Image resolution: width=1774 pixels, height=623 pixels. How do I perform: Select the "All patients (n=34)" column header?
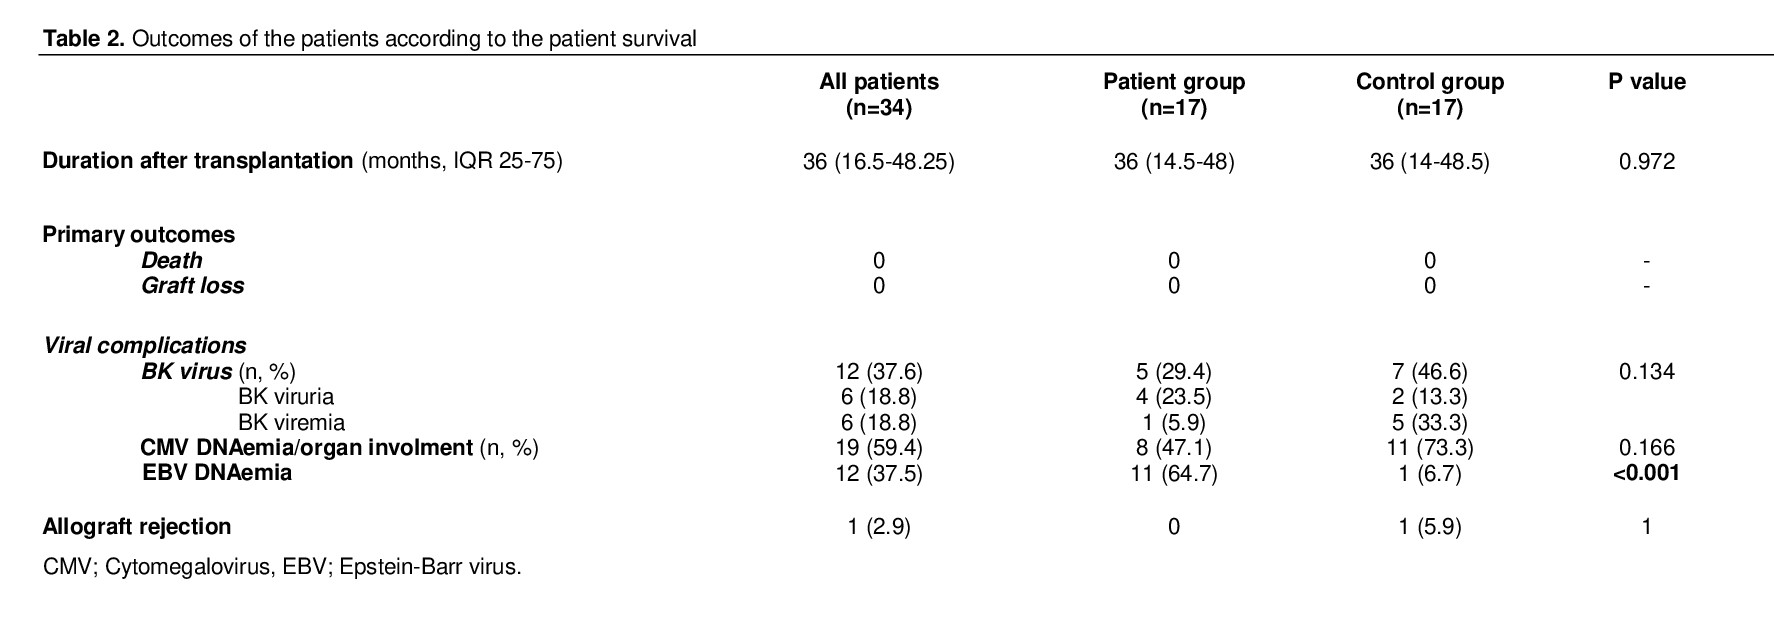pos(878,95)
